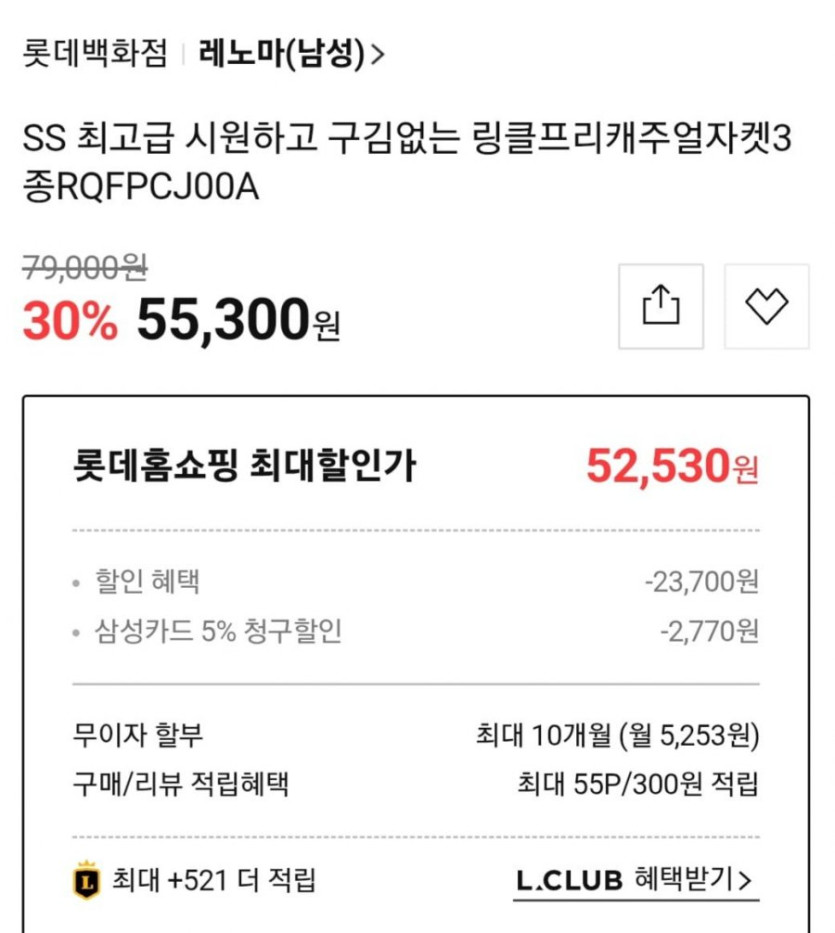Click the 롯데홈쇼핑 최대할인가 heading
The width and height of the screenshot is (835, 933).
click(245, 466)
